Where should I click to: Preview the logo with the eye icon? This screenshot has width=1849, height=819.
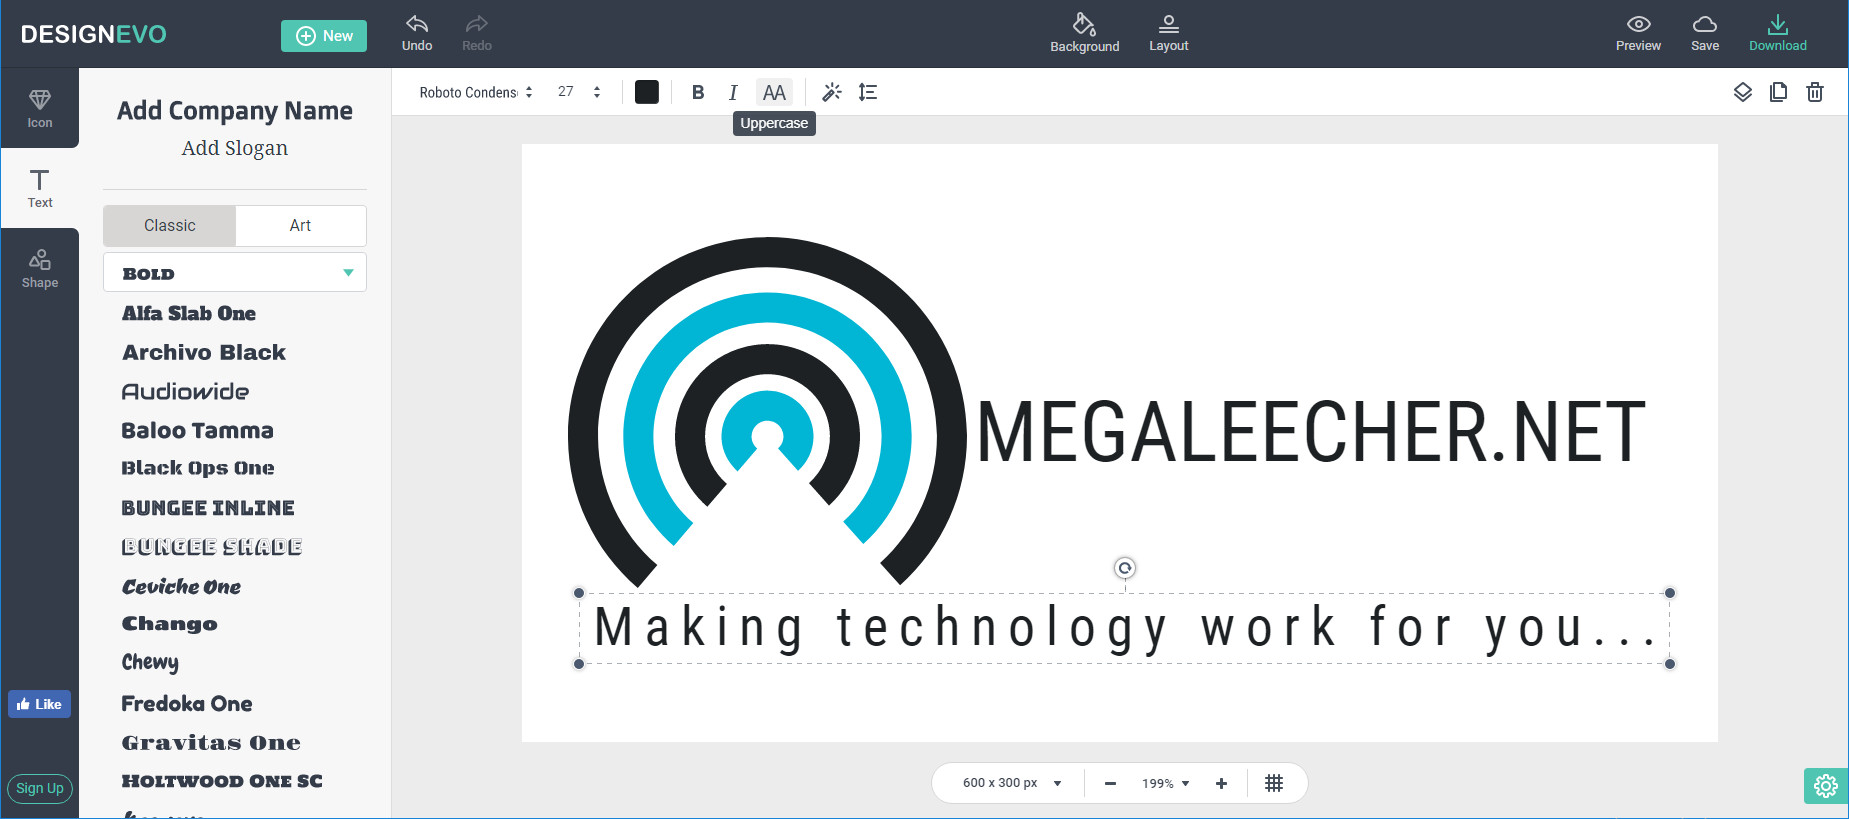(x=1638, y=33)
